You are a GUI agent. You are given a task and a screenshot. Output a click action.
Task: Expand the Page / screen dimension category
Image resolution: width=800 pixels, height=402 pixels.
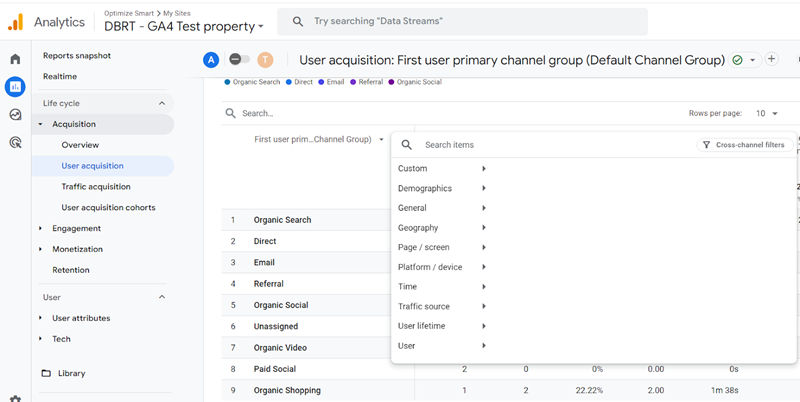pyautogui.click(x=442, y=247)
